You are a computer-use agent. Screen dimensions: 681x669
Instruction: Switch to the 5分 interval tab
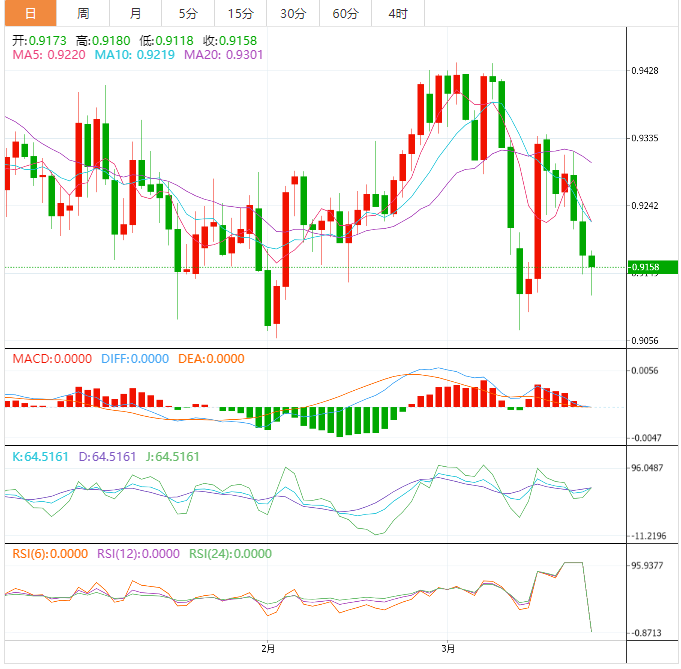tap(188, 13)
